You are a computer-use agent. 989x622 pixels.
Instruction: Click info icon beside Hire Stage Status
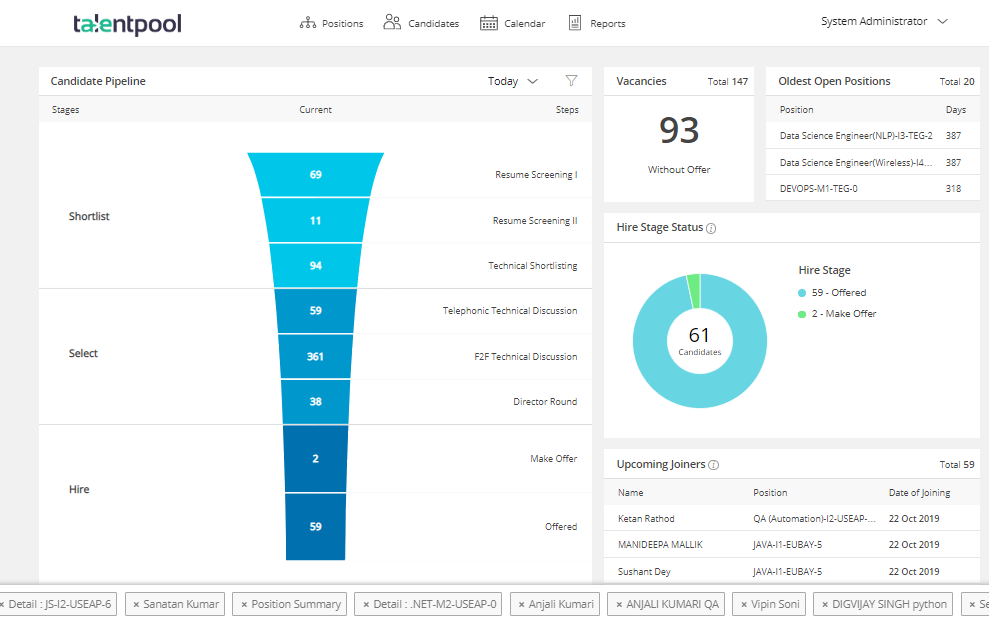tap(711, 228)
